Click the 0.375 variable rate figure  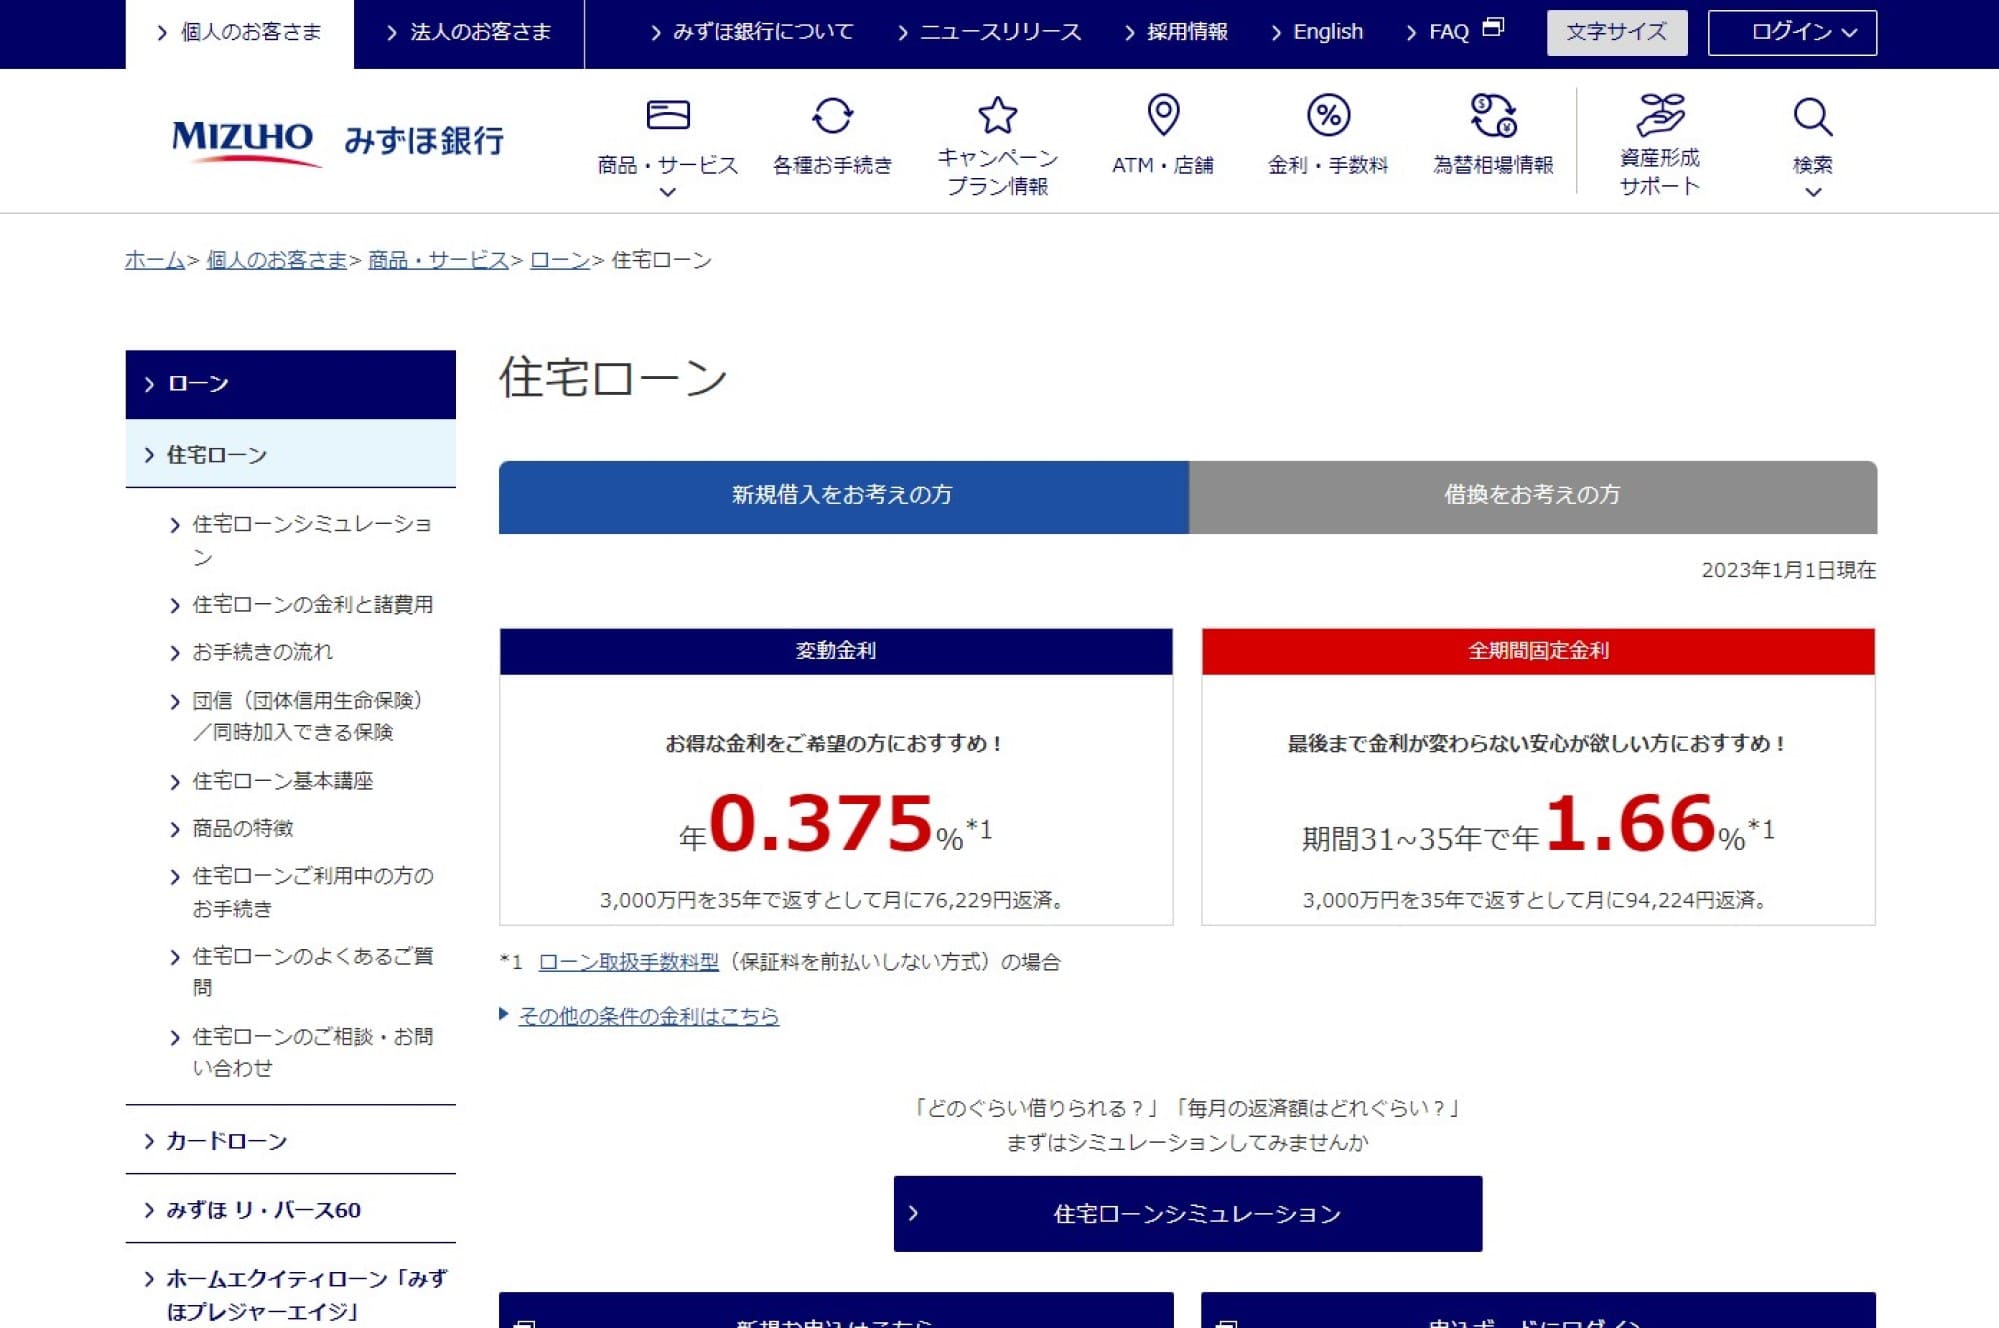pos(821,824)
